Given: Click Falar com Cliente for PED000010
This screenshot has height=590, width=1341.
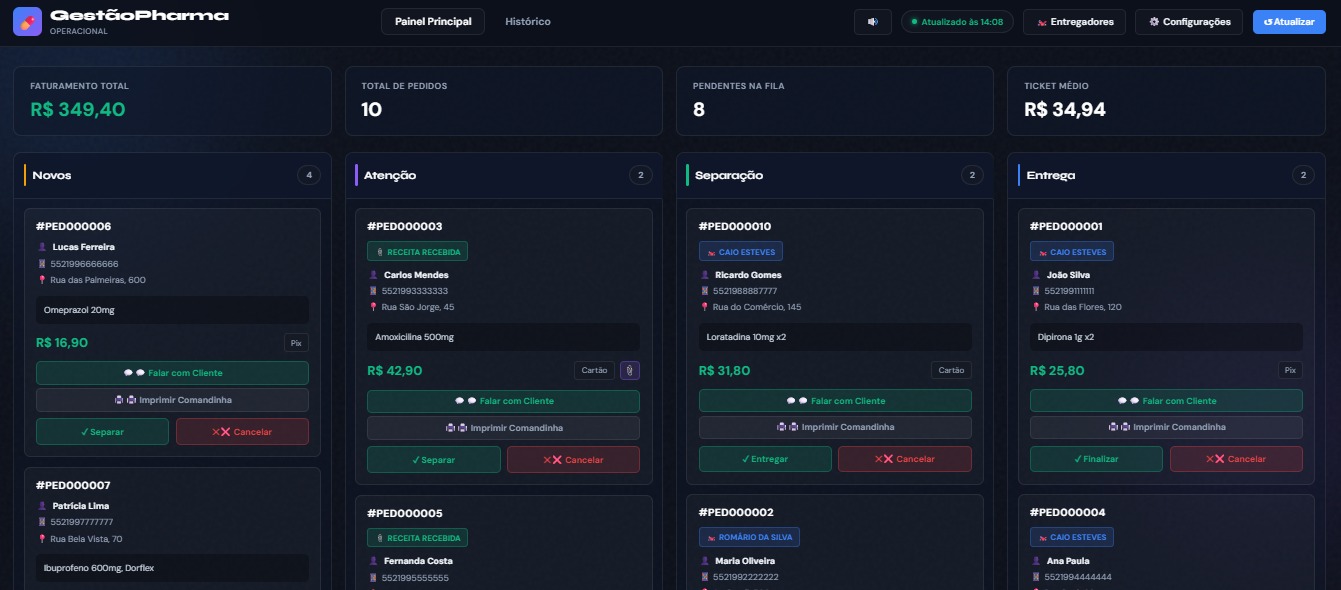Looking at the screenshot, I should [835, 401].
